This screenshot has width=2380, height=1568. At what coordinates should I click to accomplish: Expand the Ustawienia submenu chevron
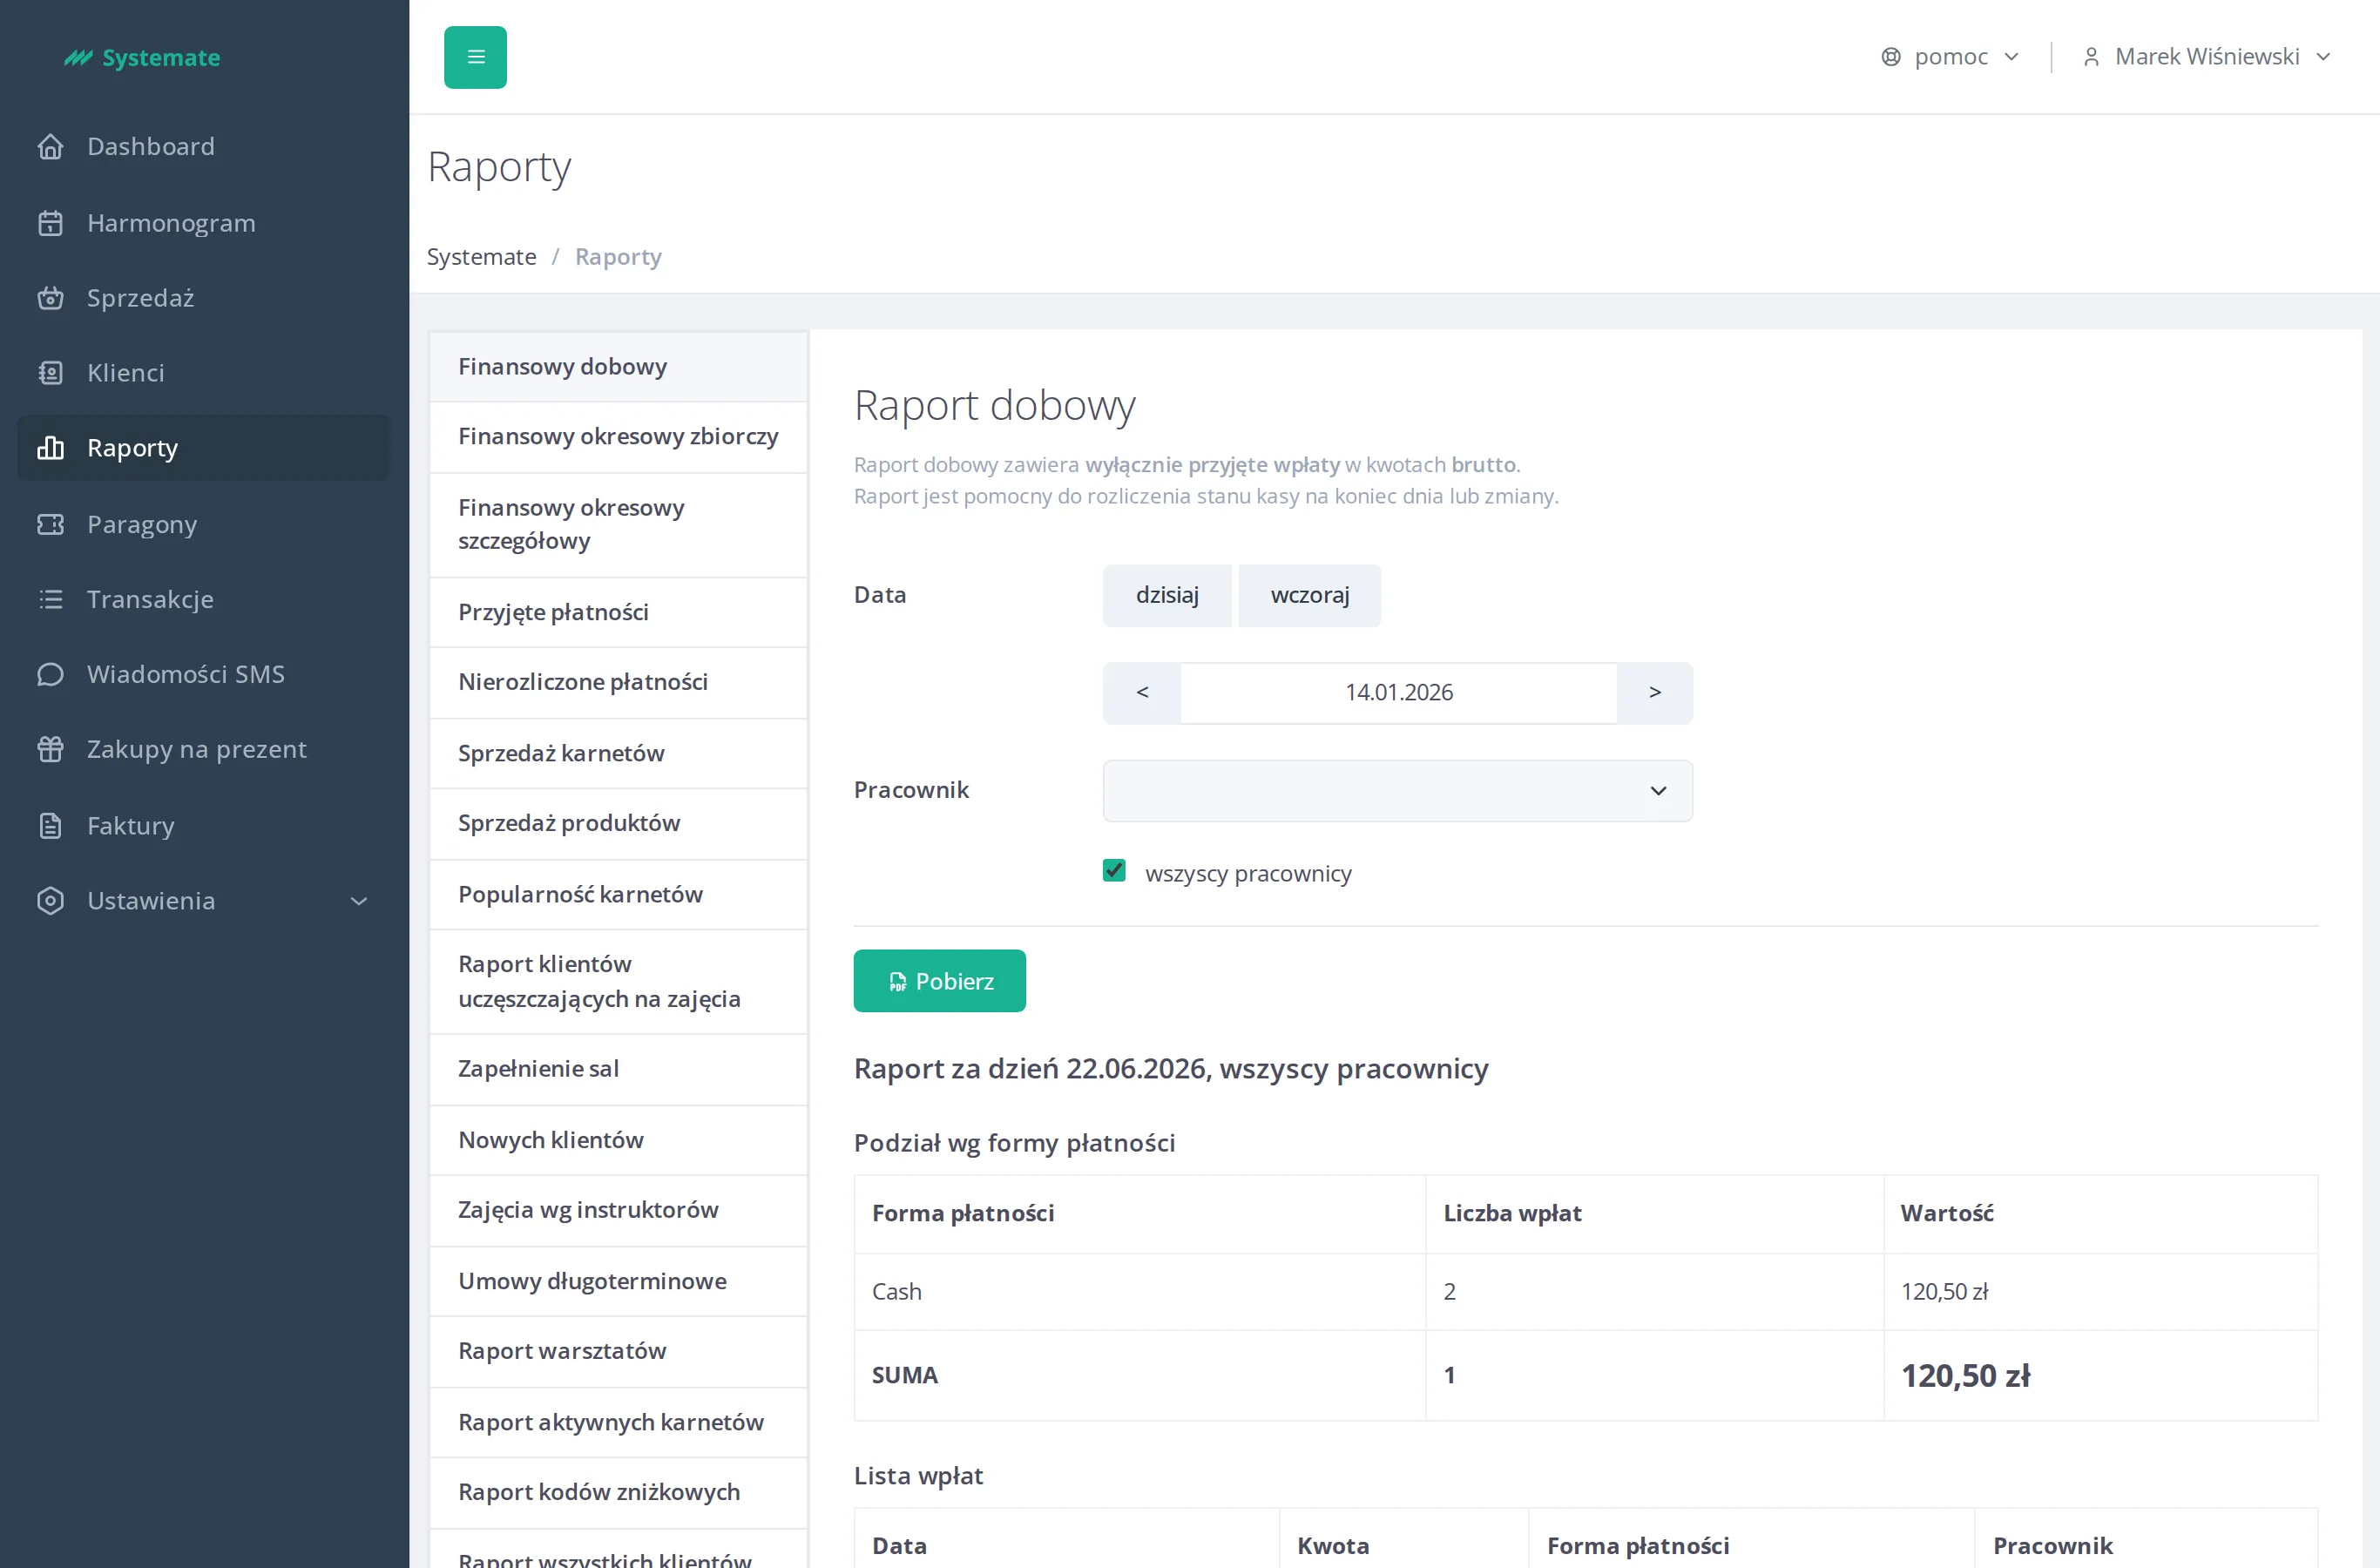359,901
